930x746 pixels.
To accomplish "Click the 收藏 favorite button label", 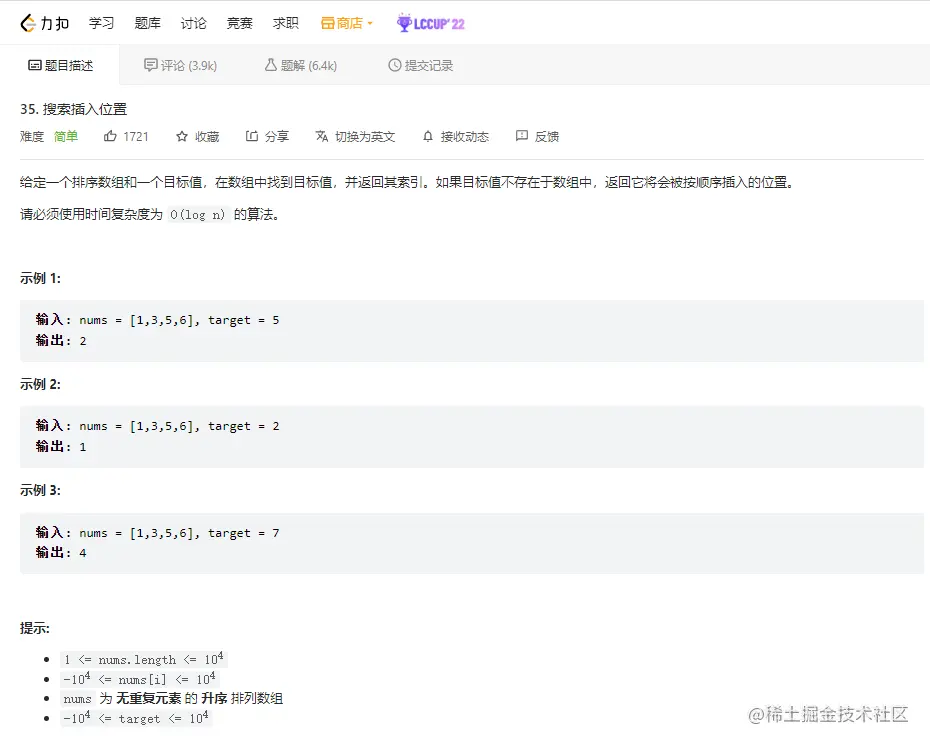I will (207, 137).
